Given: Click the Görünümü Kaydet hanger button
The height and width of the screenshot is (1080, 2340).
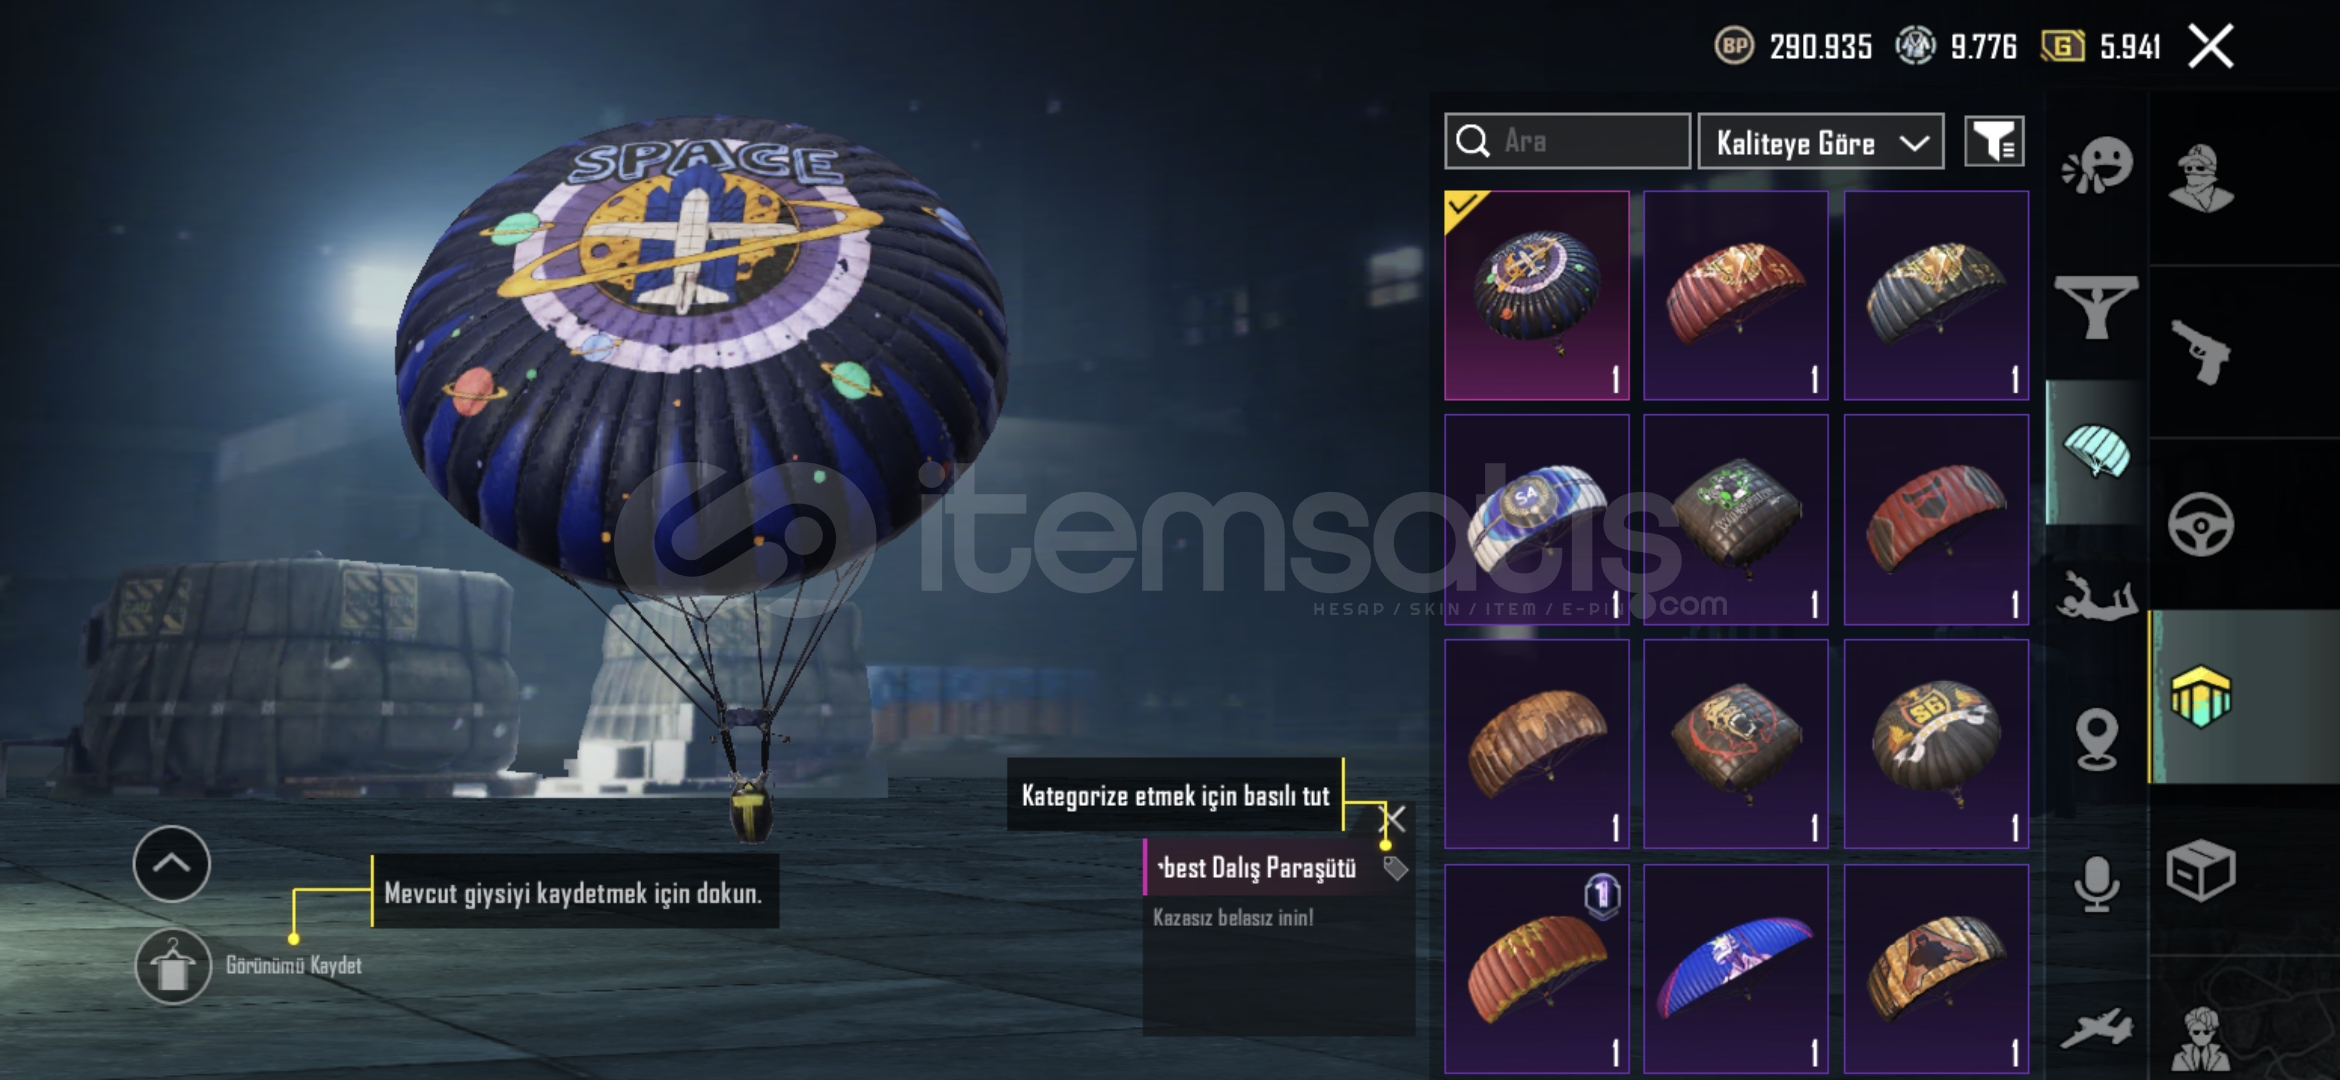Looking at the screenshot, I should click(173, 966).
